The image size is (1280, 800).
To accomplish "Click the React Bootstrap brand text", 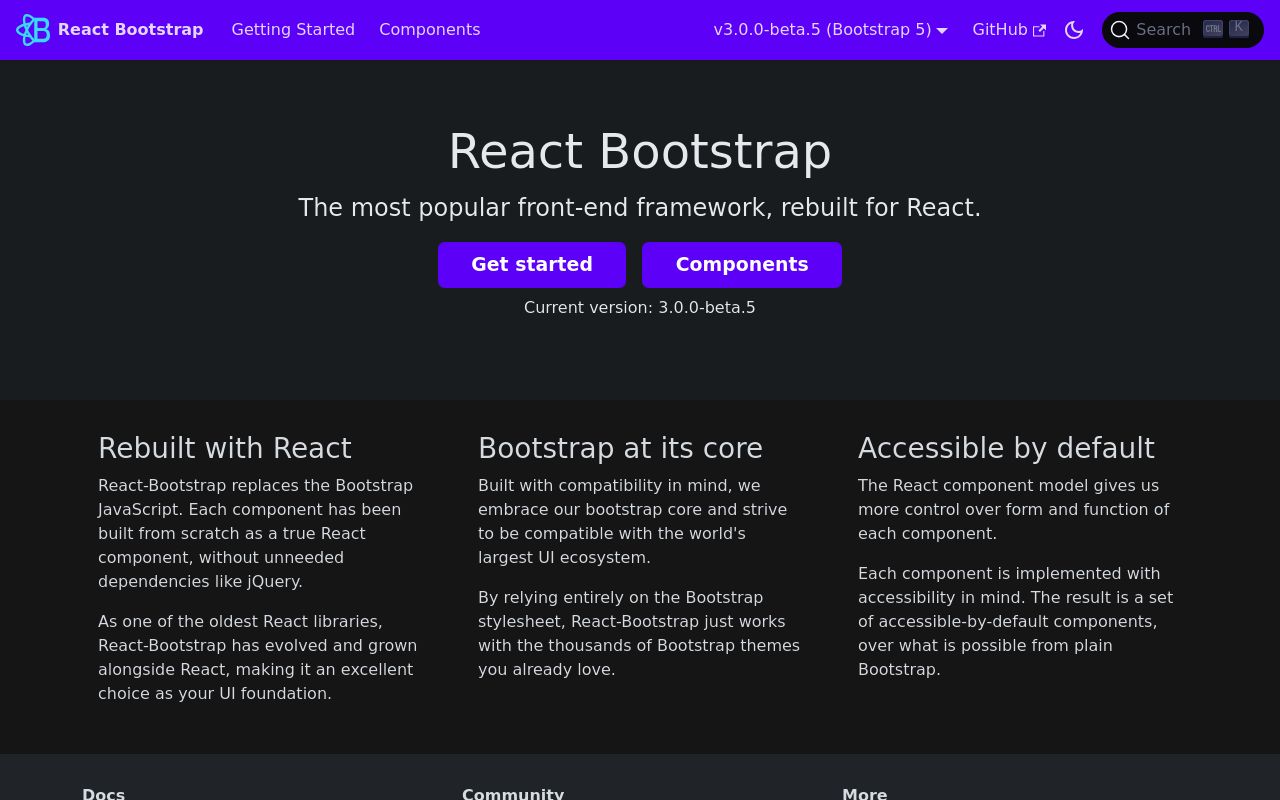I will (130, 30).
